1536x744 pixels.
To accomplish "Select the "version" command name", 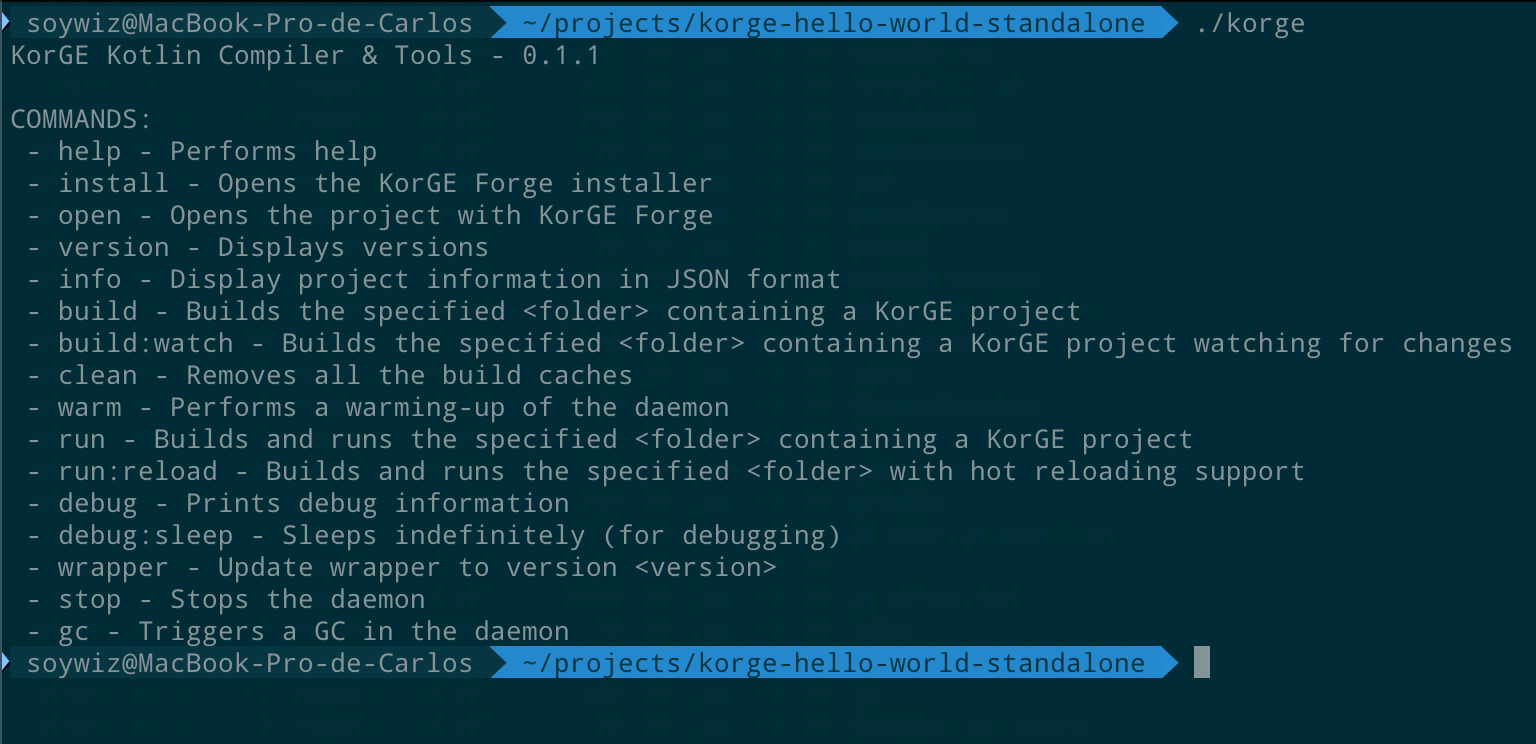I will (x=113, y=248).
